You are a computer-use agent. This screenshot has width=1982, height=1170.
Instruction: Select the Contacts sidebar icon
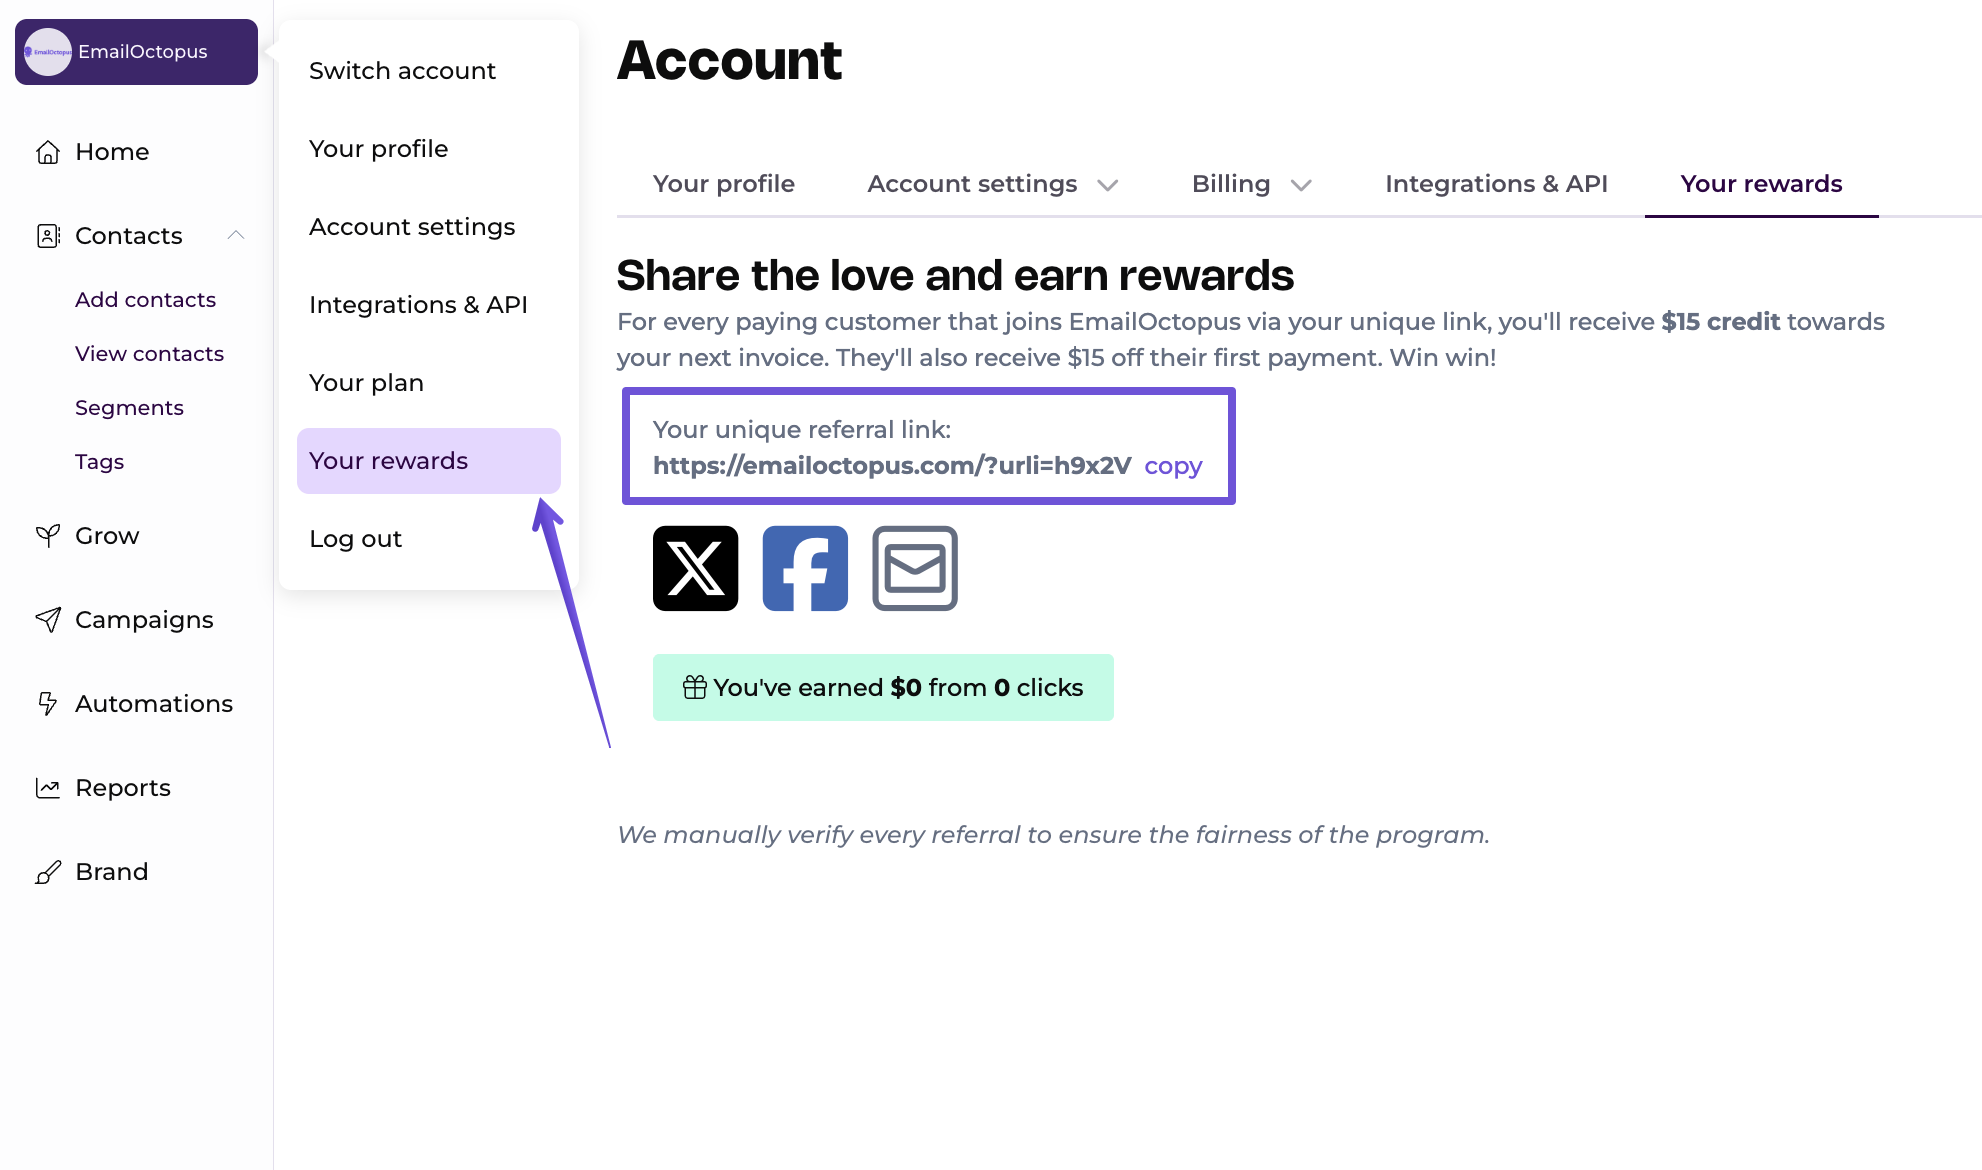47,235
